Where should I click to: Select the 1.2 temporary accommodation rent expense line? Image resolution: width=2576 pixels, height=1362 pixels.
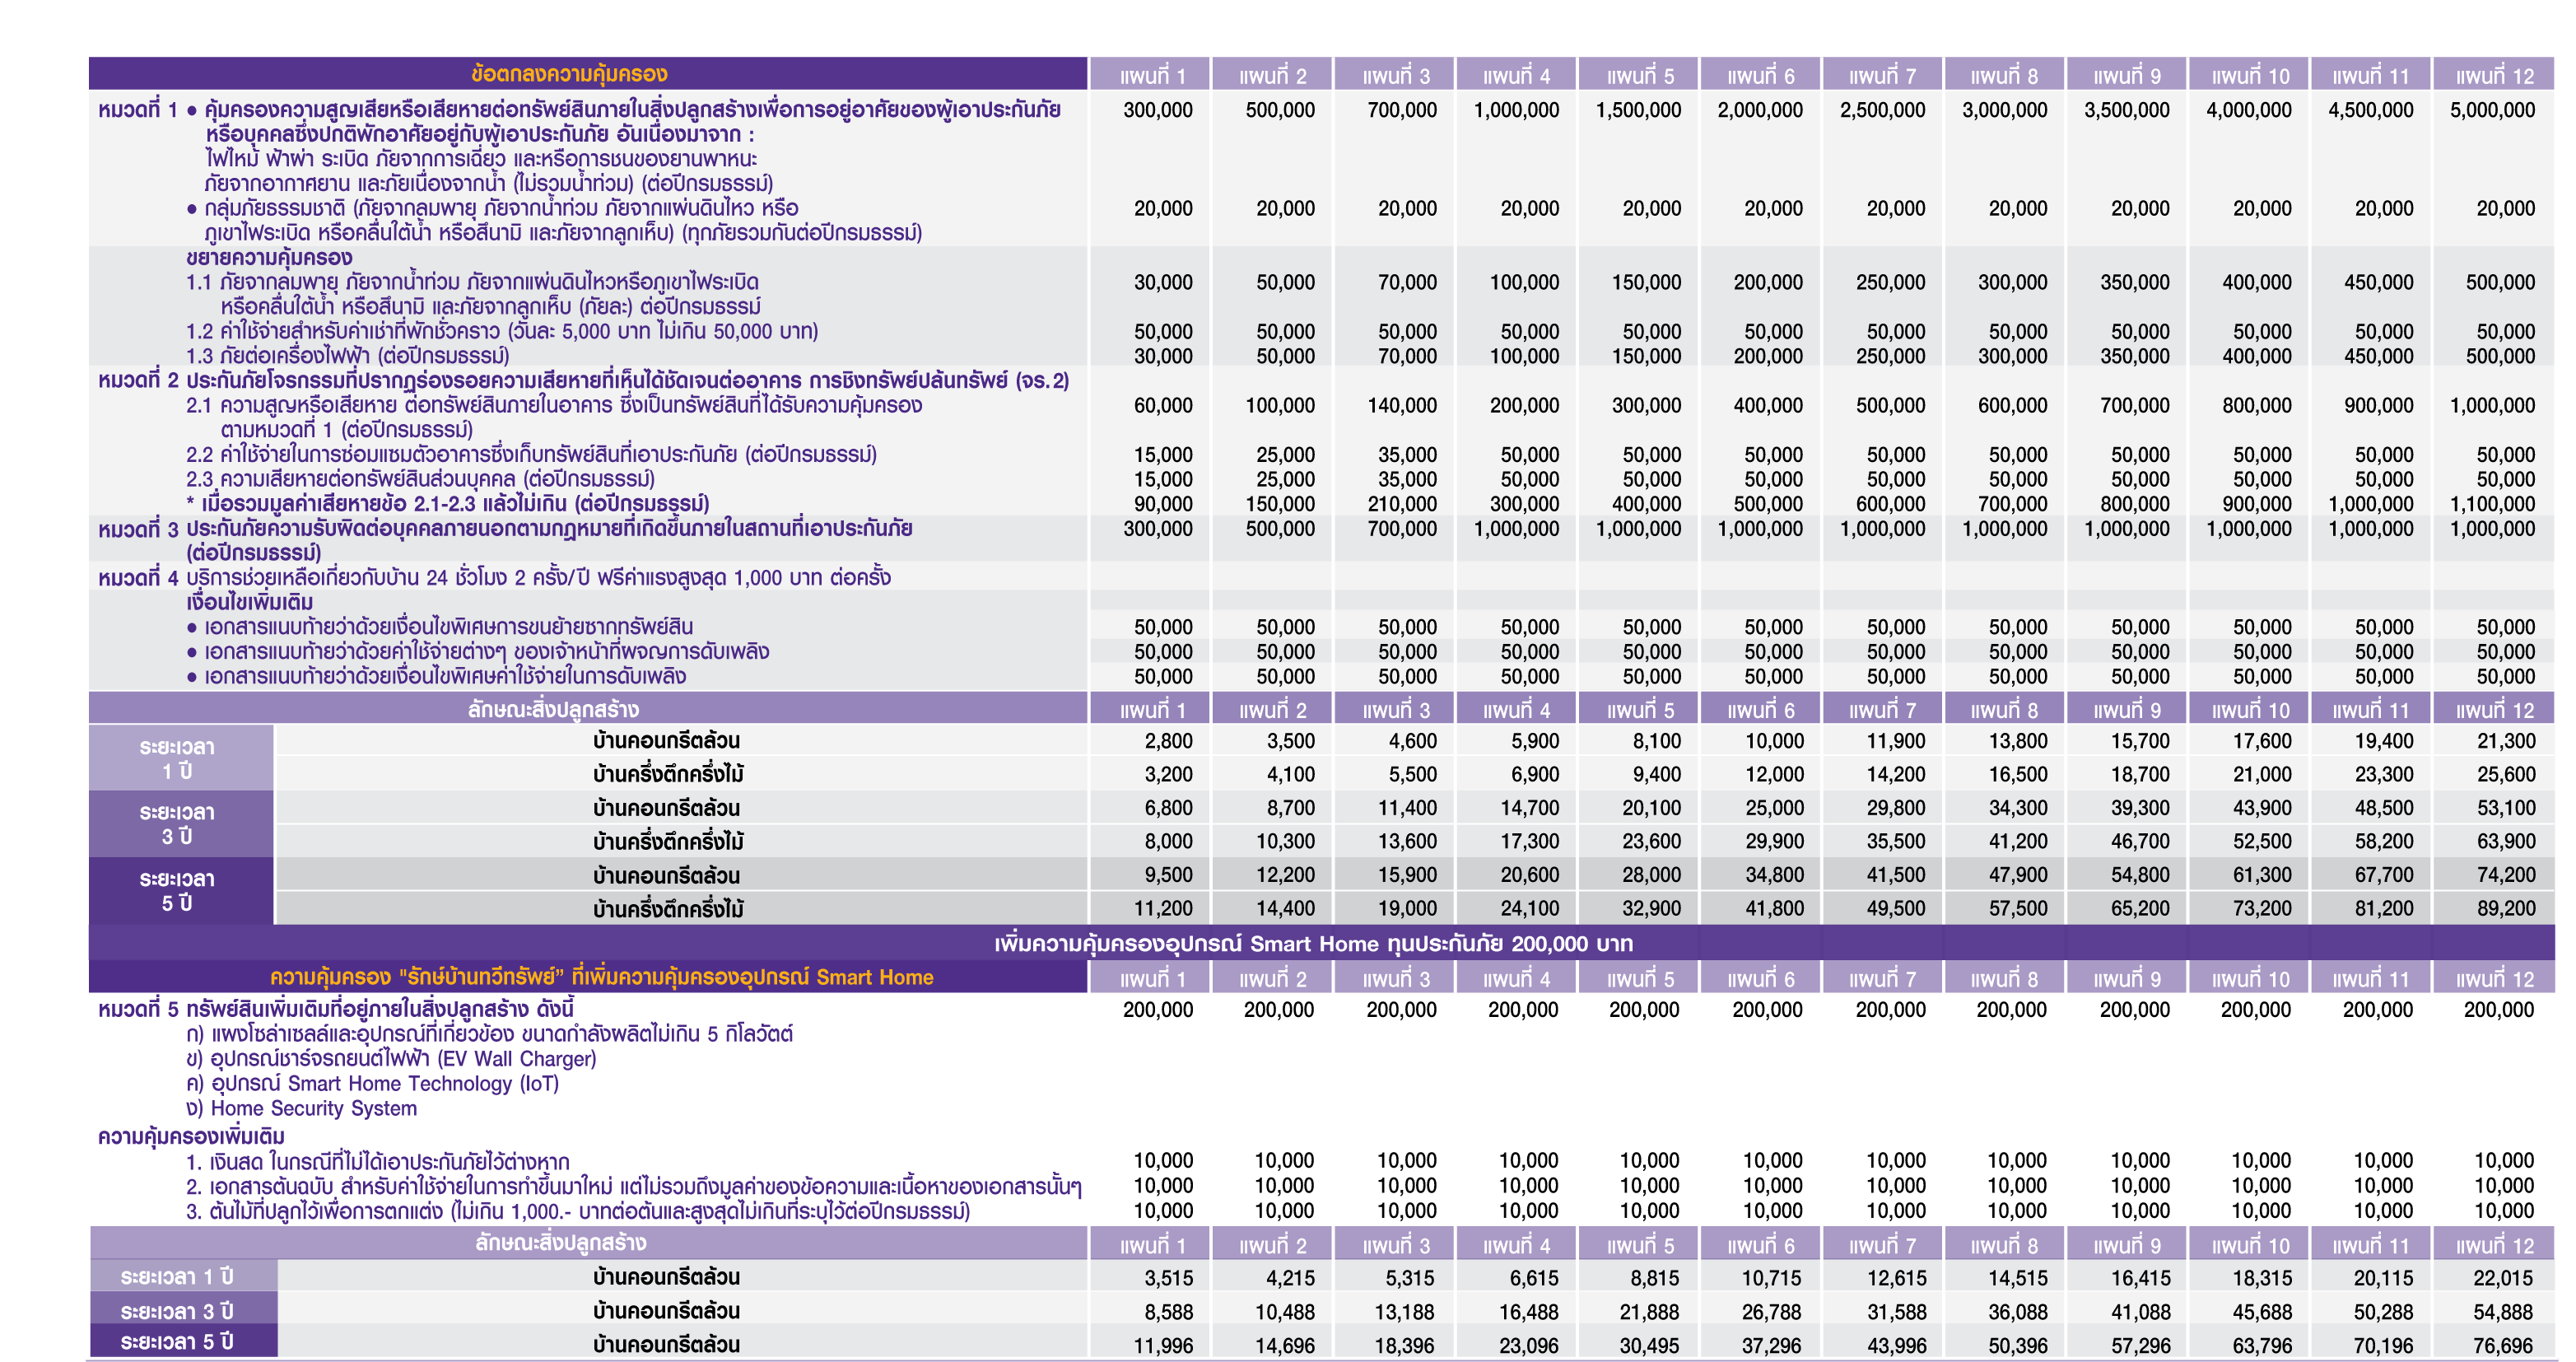click(x=502, y=331)
